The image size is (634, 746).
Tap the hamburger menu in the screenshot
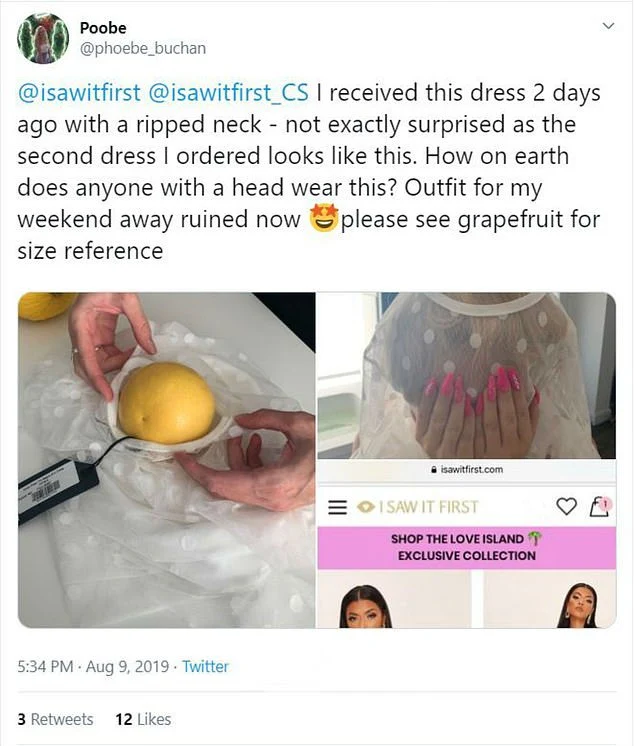tap(337, 507)
